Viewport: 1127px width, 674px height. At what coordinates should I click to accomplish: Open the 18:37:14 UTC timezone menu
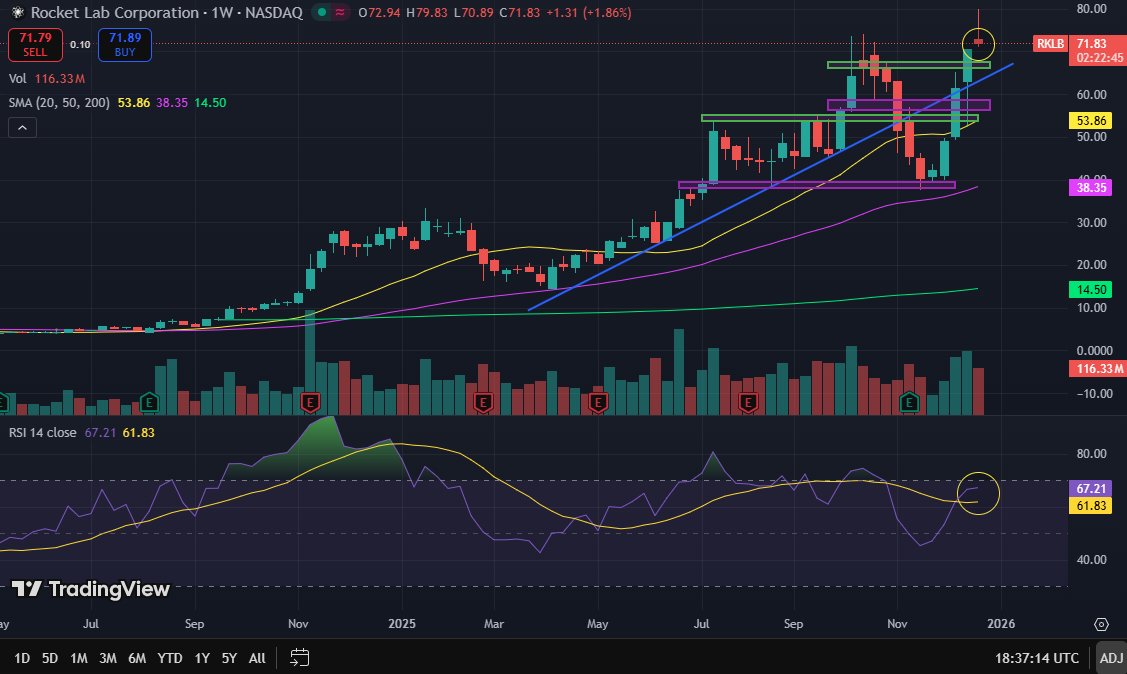tap(1036, 657)
